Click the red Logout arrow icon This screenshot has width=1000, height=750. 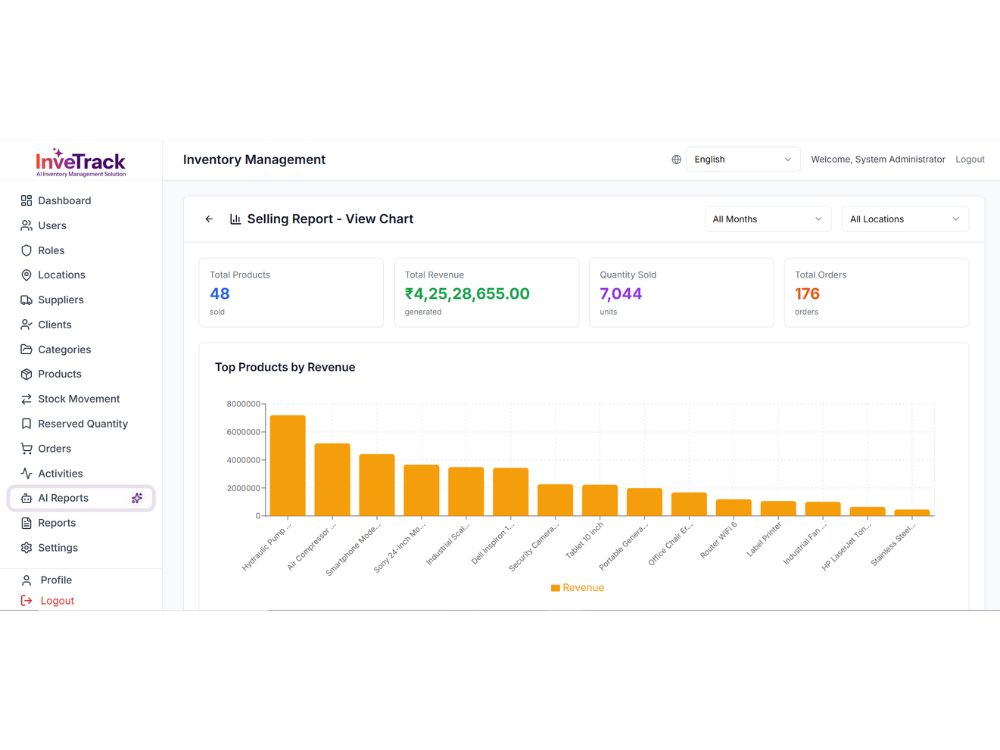click(26, 601)
